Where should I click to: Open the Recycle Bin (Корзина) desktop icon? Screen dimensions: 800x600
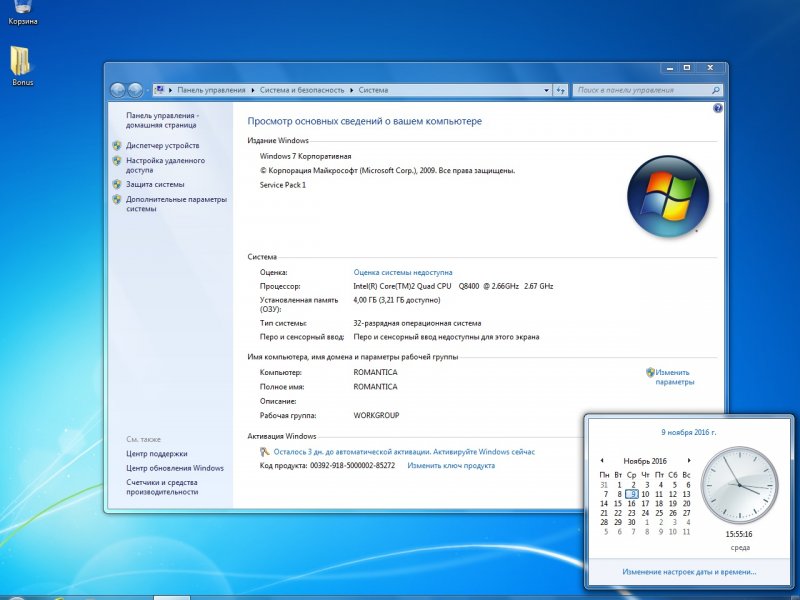pos(22,11)
